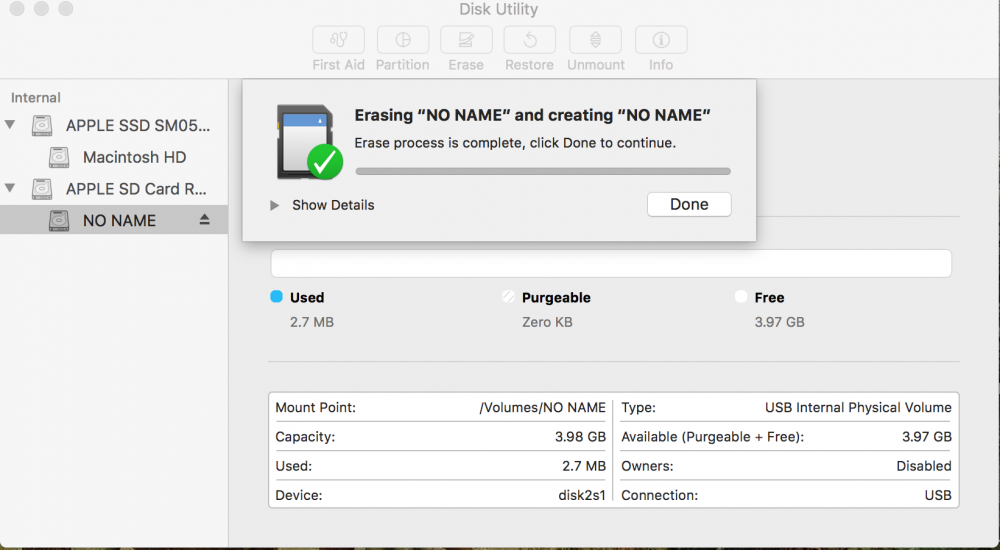The width and height of the screenshot is (1000, 550).
Task: Click the Type value USB Internal Physical Volume
Action: point(858,407)
